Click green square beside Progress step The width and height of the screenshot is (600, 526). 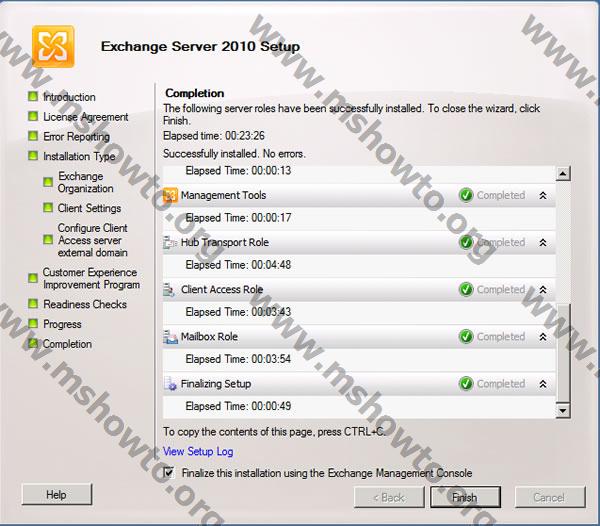[x=33, y=324]
